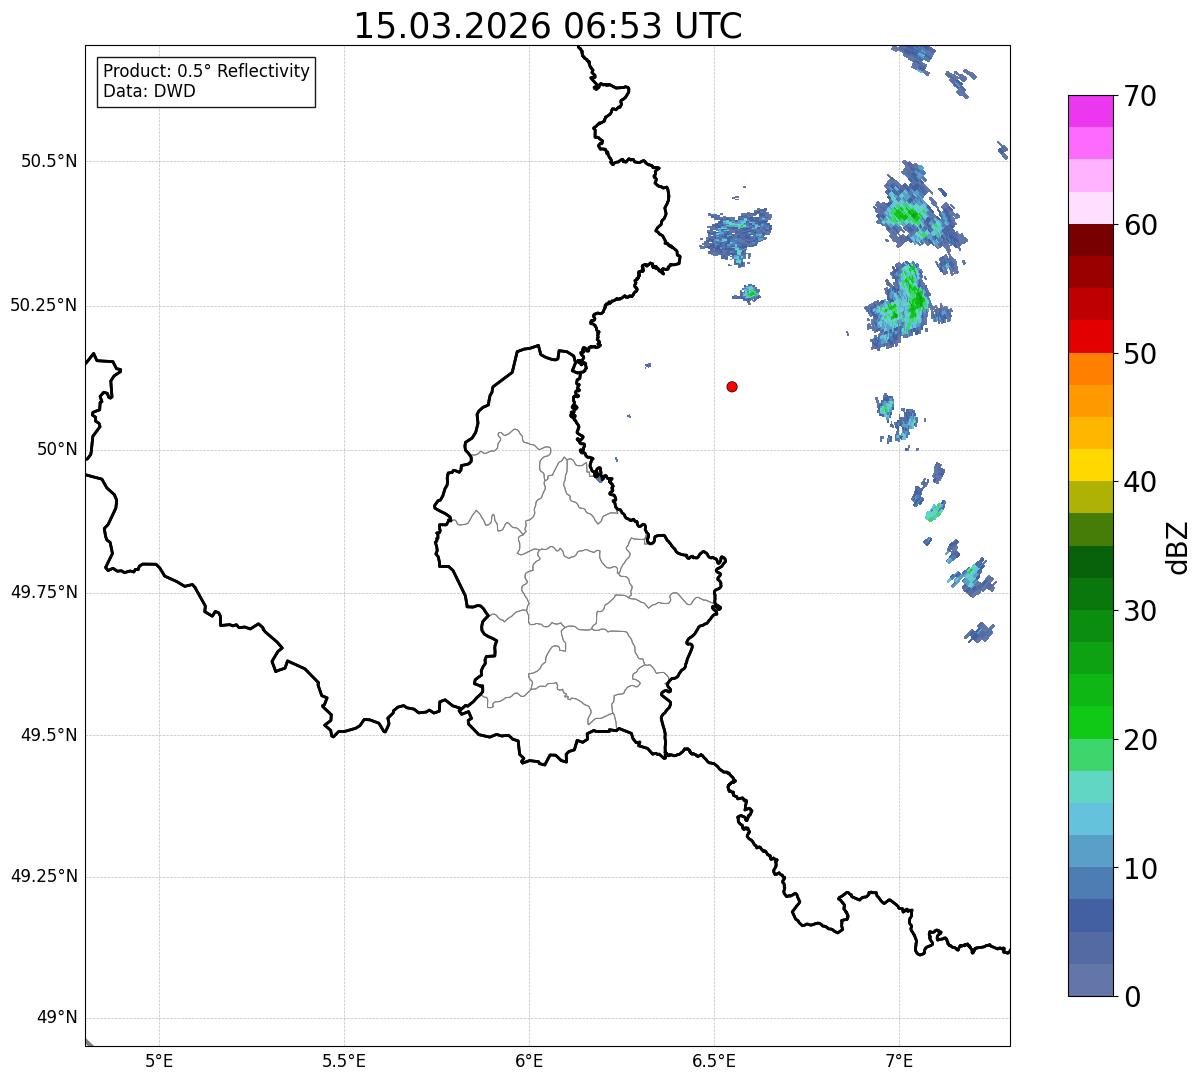Click the 'dBZ' colorbar axis label
The height and width of the screenshot is (1081, 1202).
(x=1178, y=547)
